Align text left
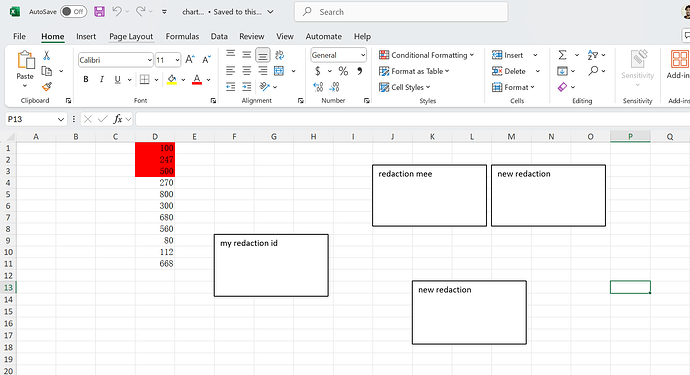Image resolution: width=690 pixels, height=375 pixels. click(230, 70)
